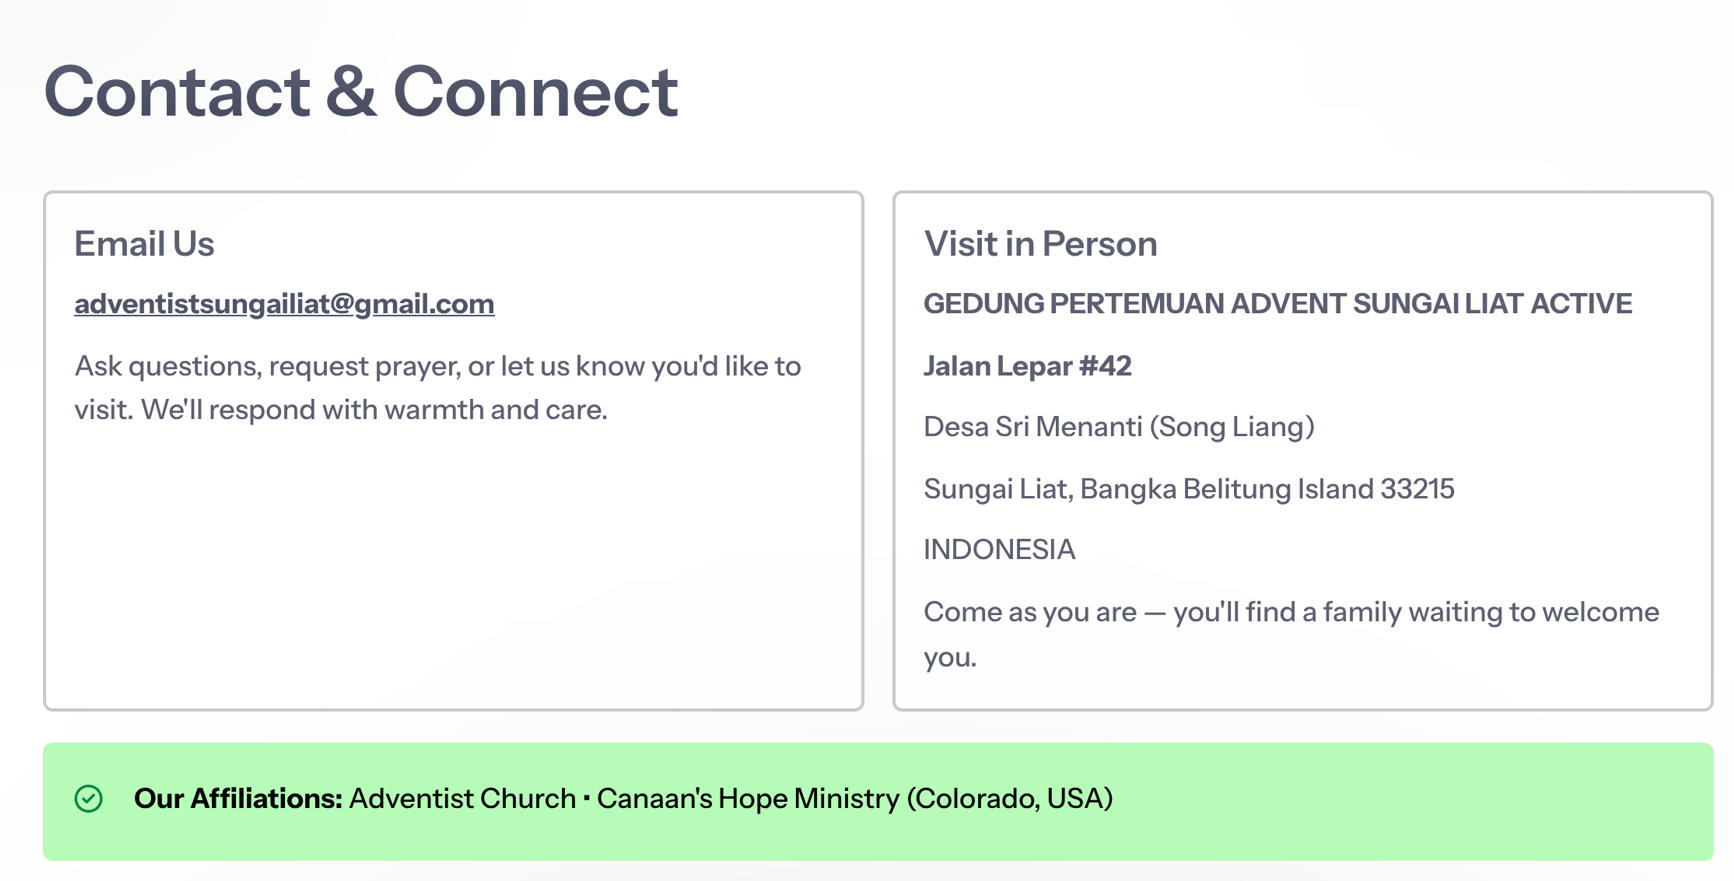The height and width of the screenshot is (881, 1734).
Task: Click the green checkmark affiliations icon
Action: point(89,798)
